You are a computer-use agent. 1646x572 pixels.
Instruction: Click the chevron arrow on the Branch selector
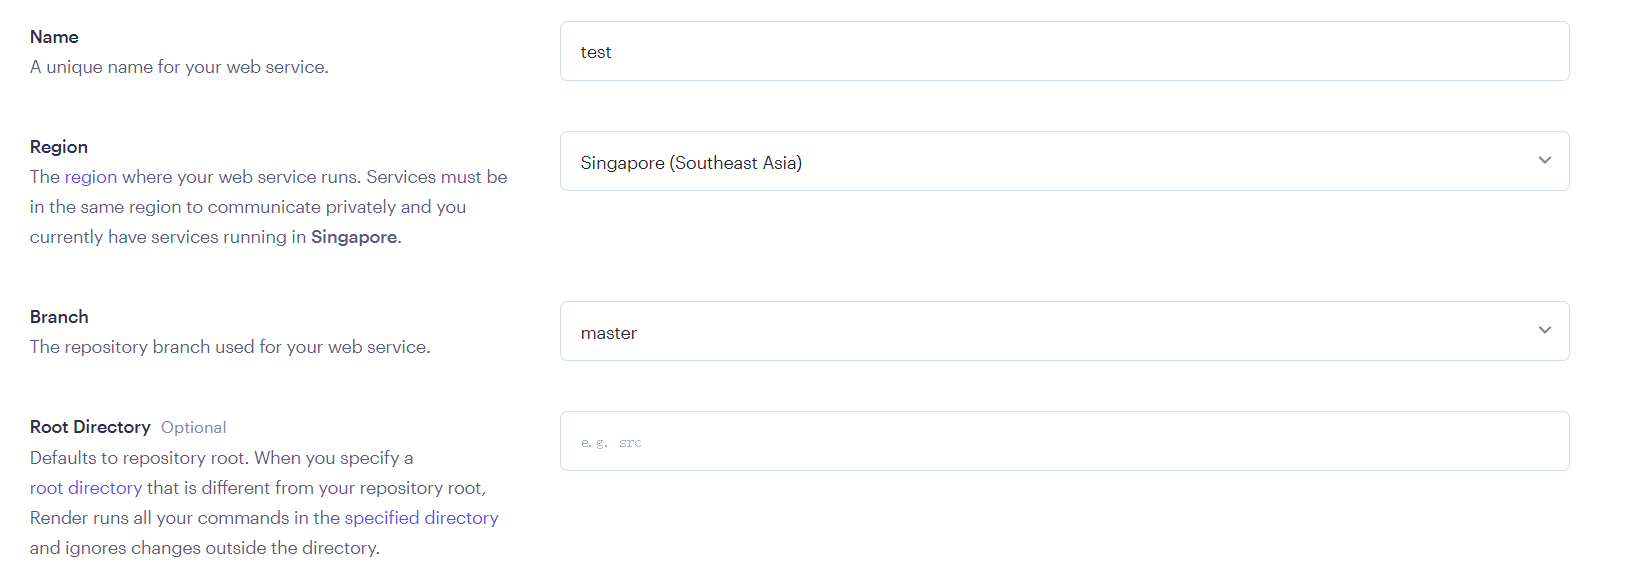1544,331
